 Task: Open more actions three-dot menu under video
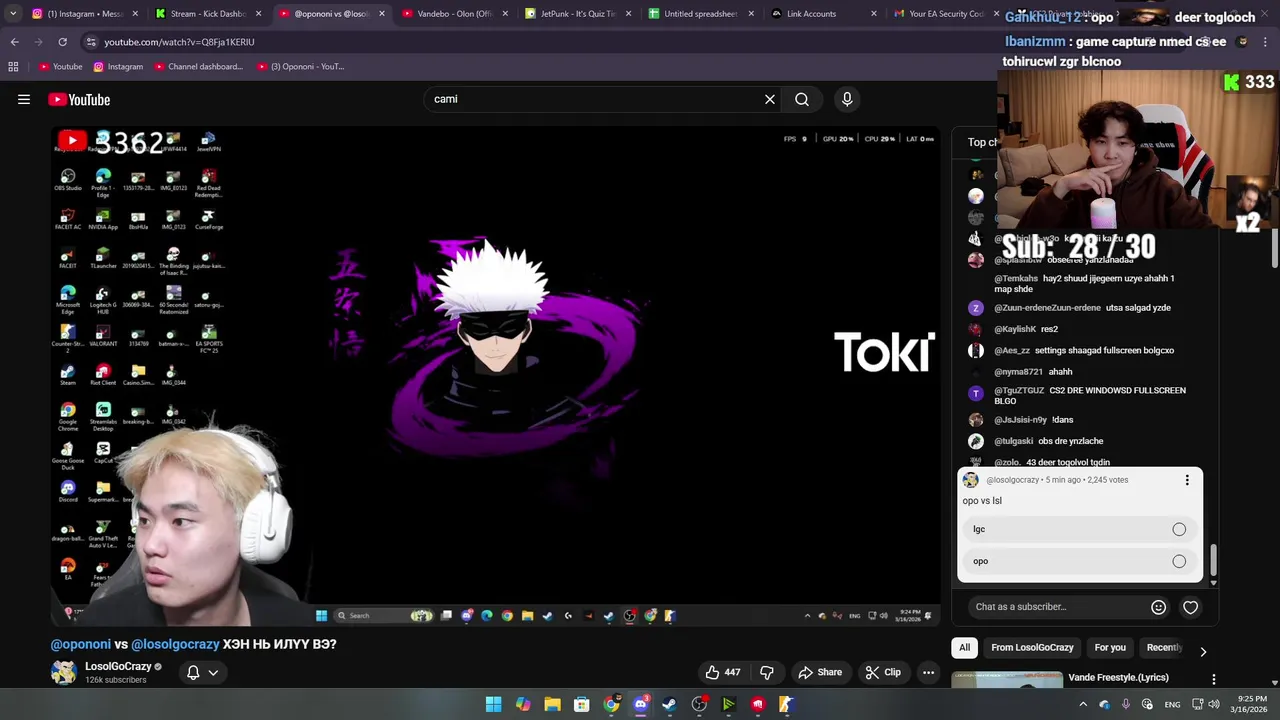click(928, 672)
